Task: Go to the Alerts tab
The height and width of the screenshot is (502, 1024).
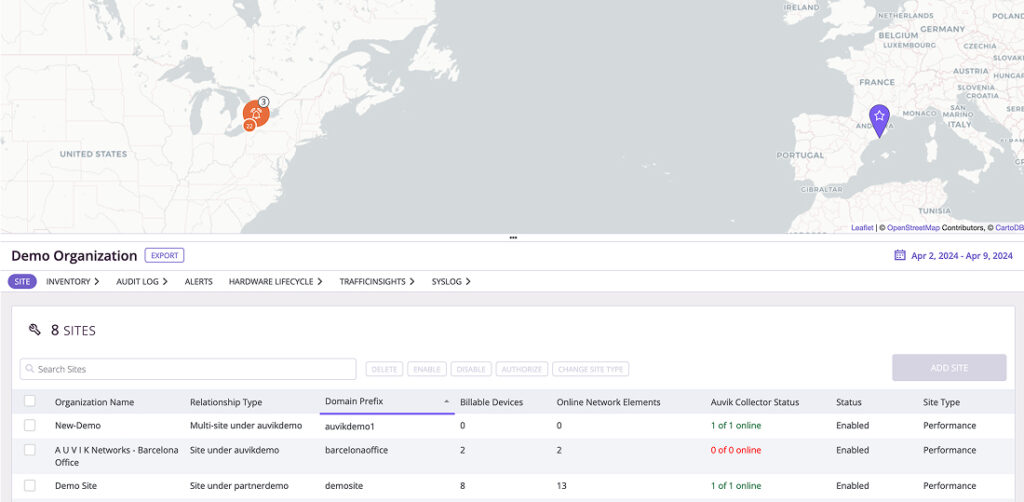Action: tap(199, 281)
